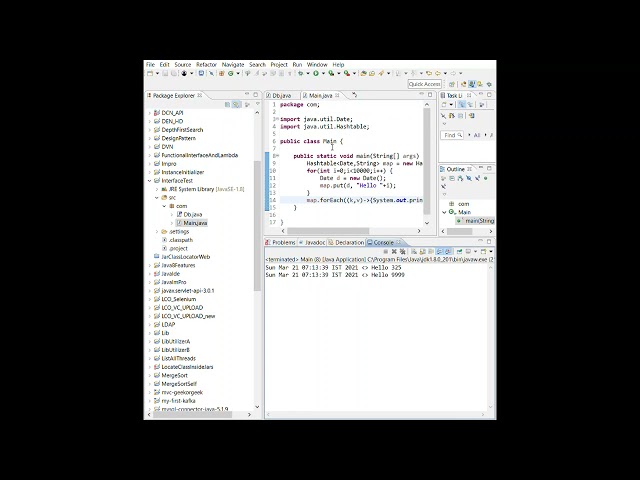Click the Pin Console icon
Screen dimensions: 640x480
[460, 251]
